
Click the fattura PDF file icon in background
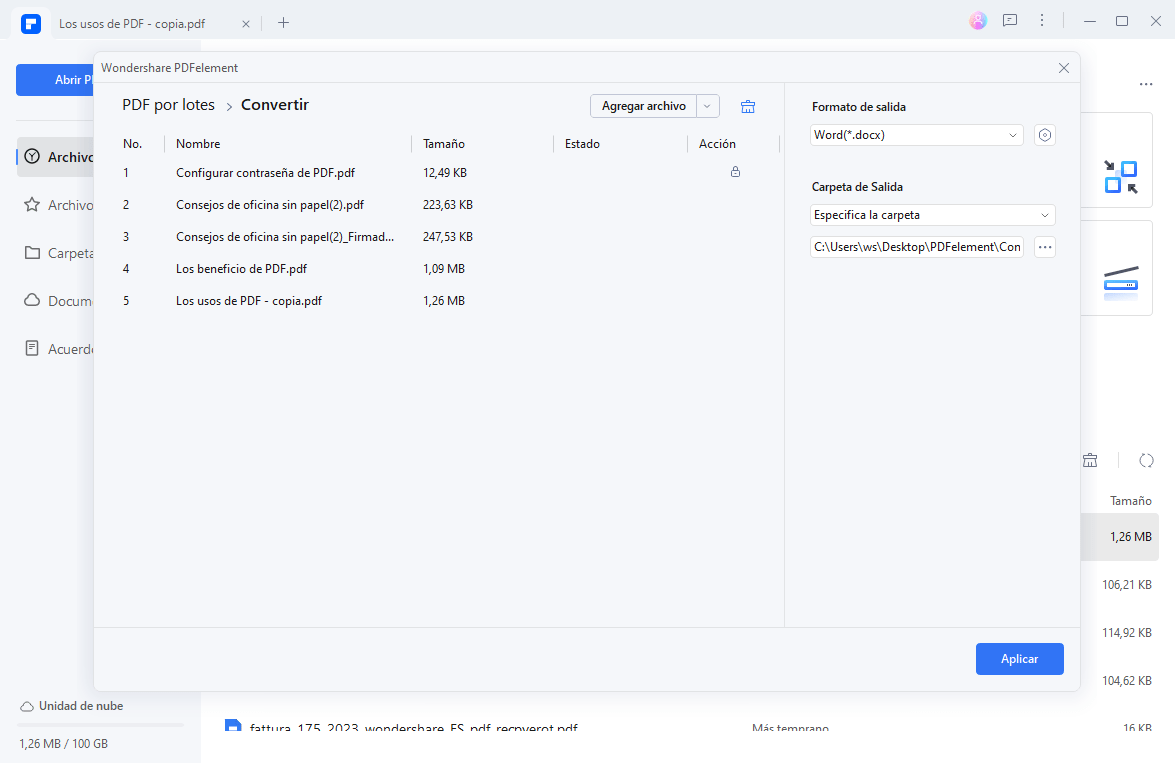coord(233,726)
